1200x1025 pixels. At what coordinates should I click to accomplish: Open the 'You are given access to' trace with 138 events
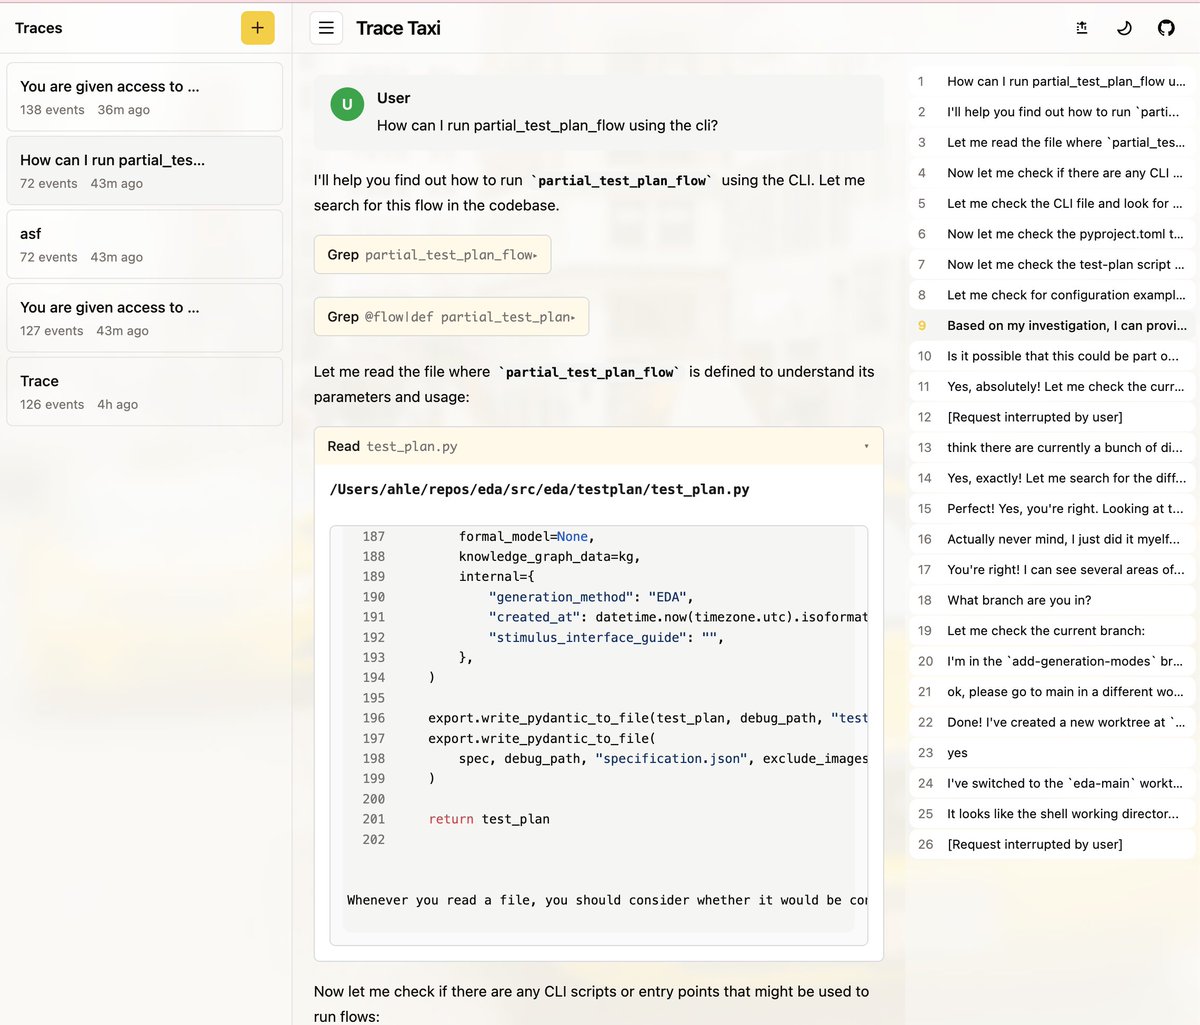coord(144,97)
